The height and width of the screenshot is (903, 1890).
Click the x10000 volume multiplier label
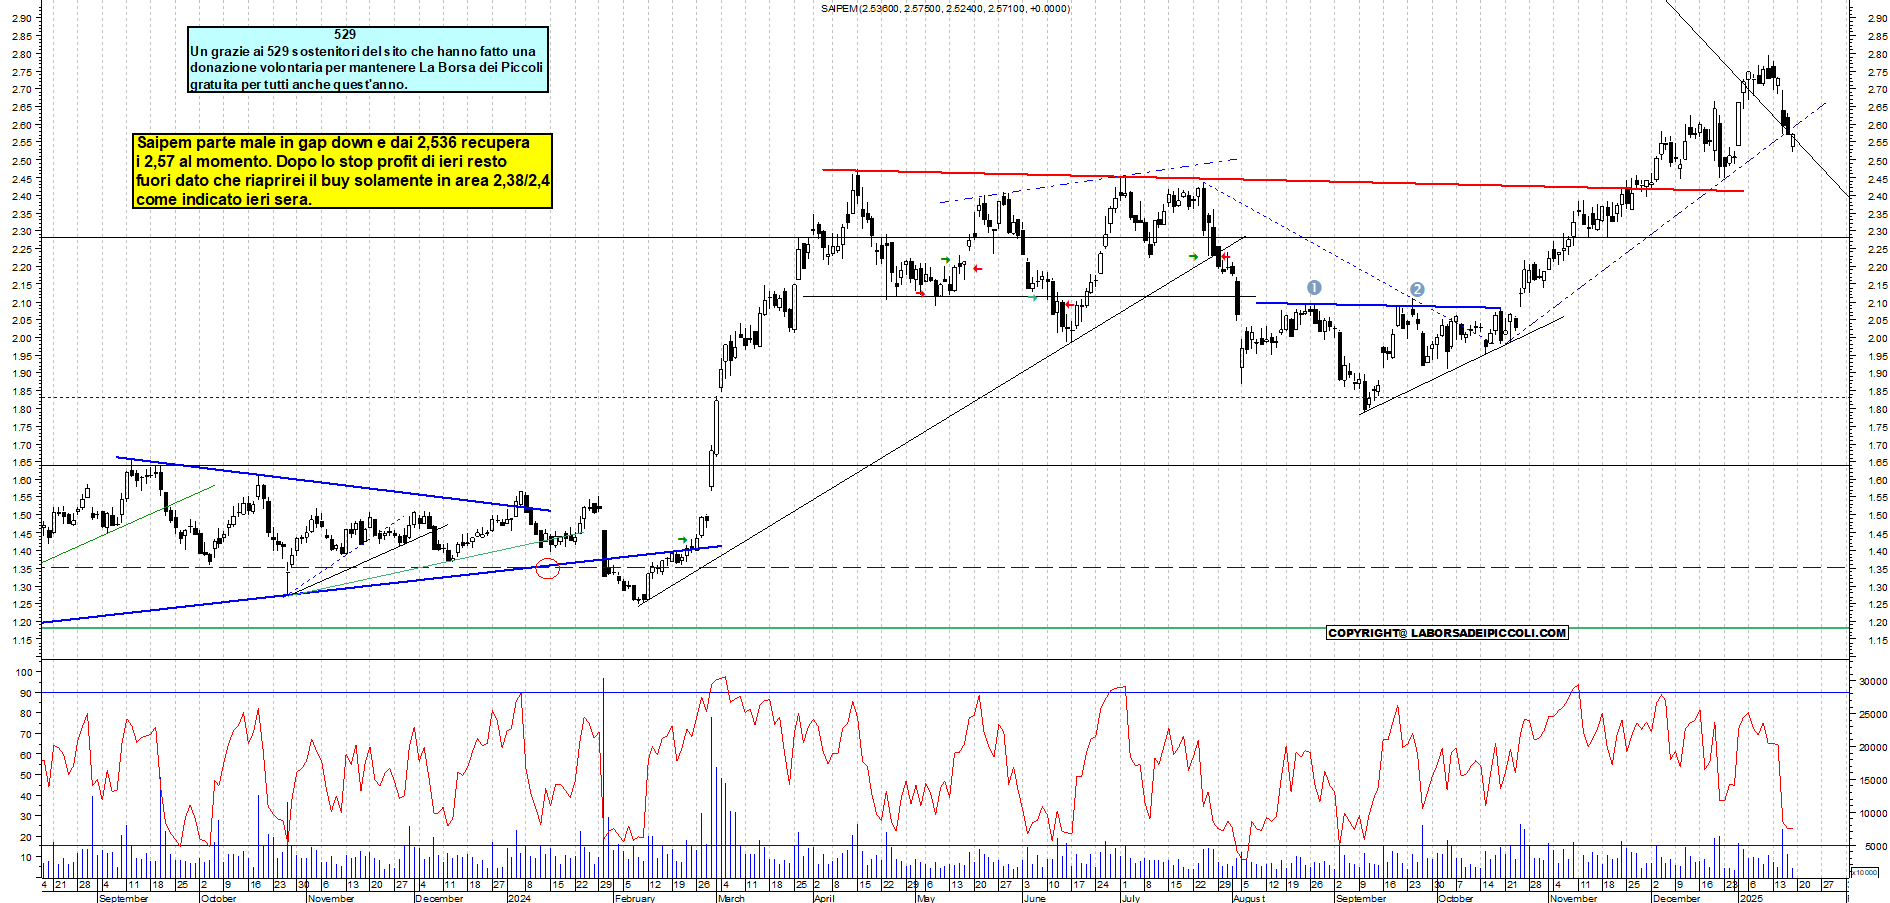pyautogui.click(x=1866, y=872)
